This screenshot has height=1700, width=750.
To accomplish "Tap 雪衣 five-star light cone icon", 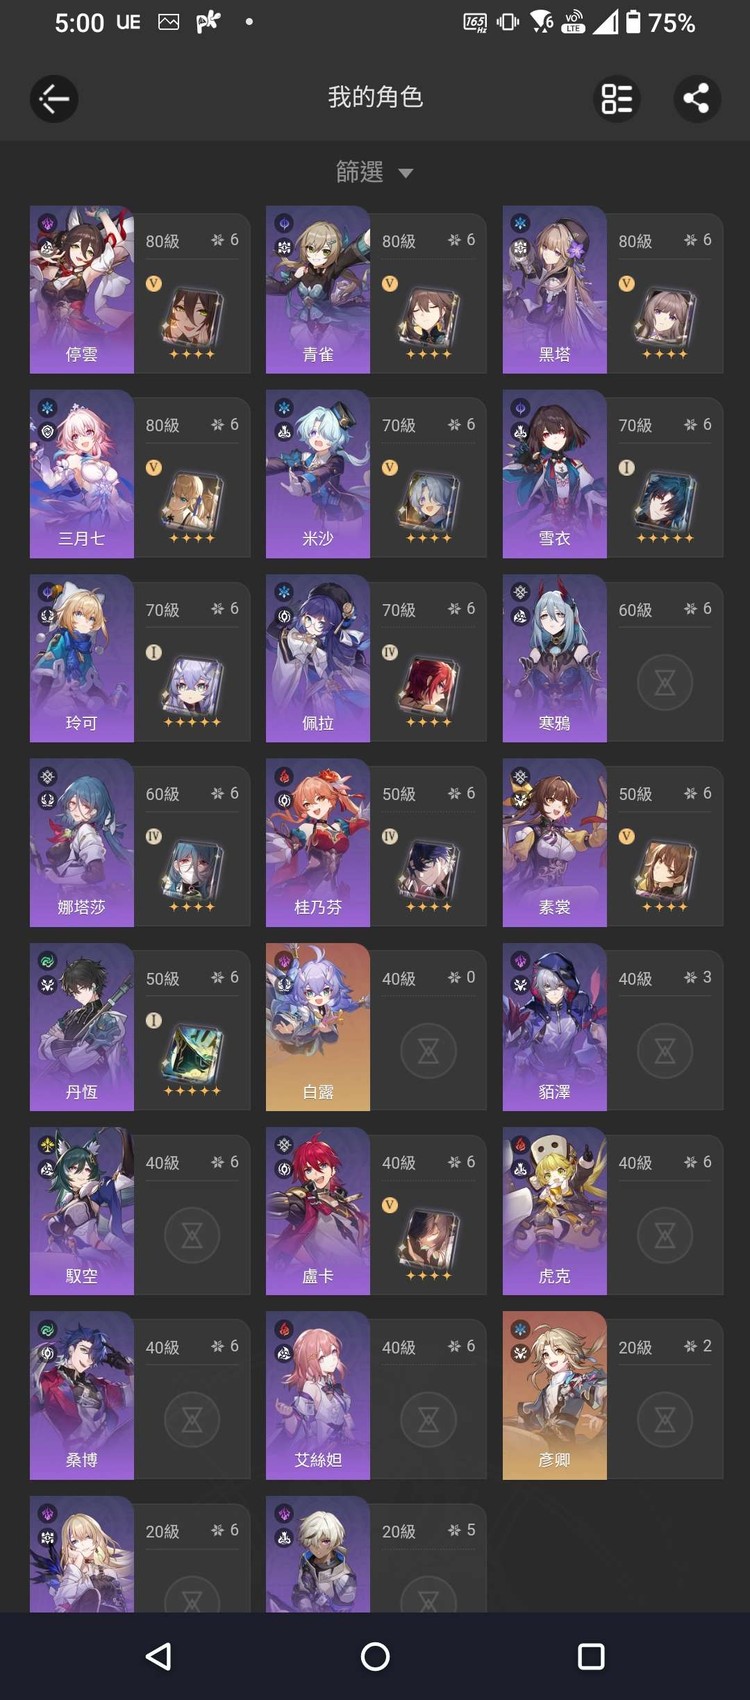I will coord(665,505).
